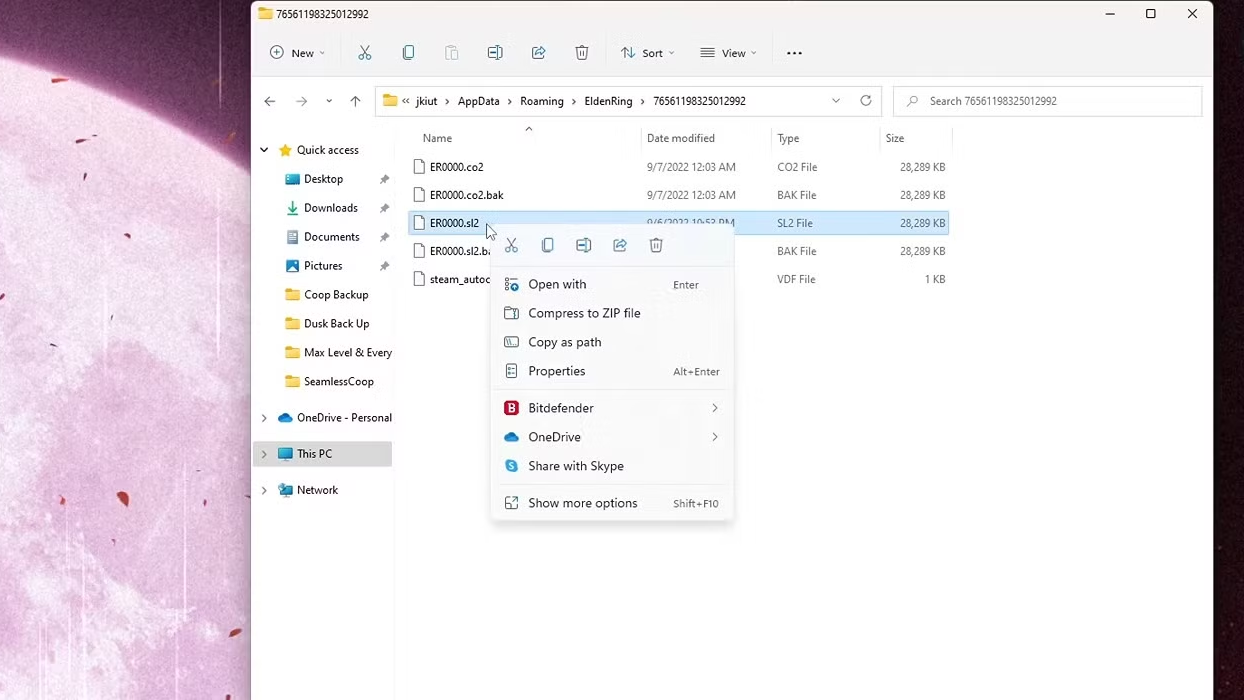
Task: Click the Rename icon in the context menu
Action: point(584,245)
